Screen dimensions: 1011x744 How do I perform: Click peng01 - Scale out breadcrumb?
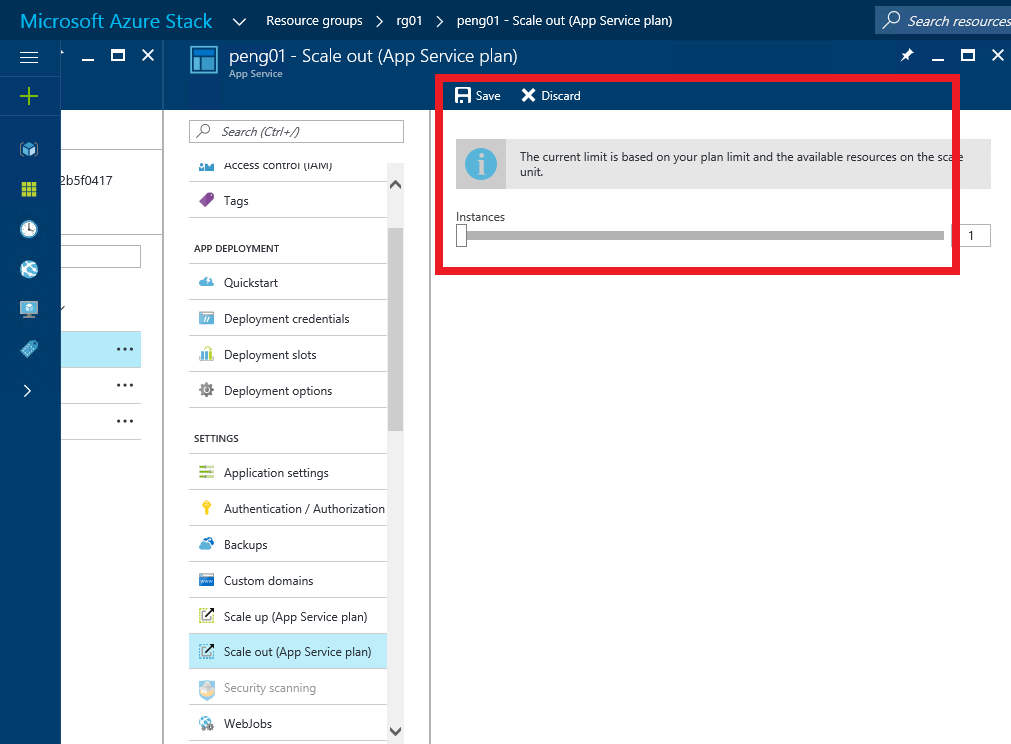click(564, 21)
